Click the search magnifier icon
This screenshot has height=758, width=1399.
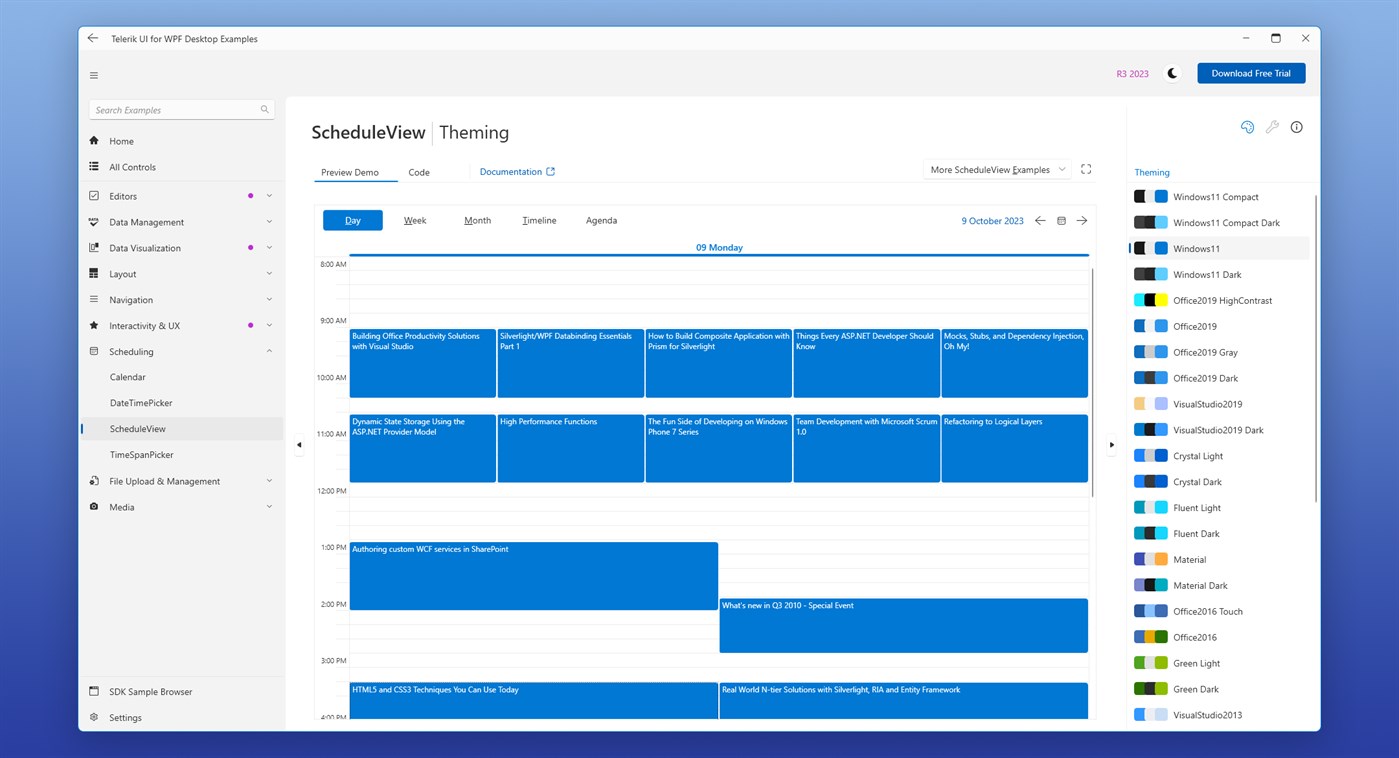tap(264, 109)
